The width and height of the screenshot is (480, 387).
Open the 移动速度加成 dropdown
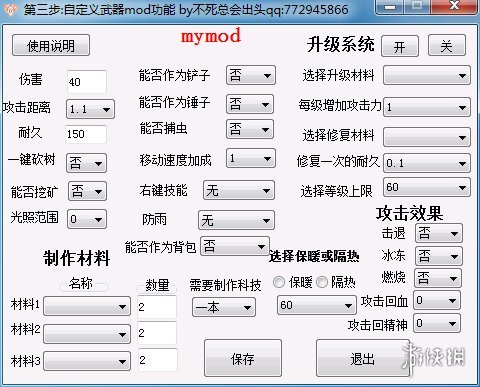[x=251, y=158]
